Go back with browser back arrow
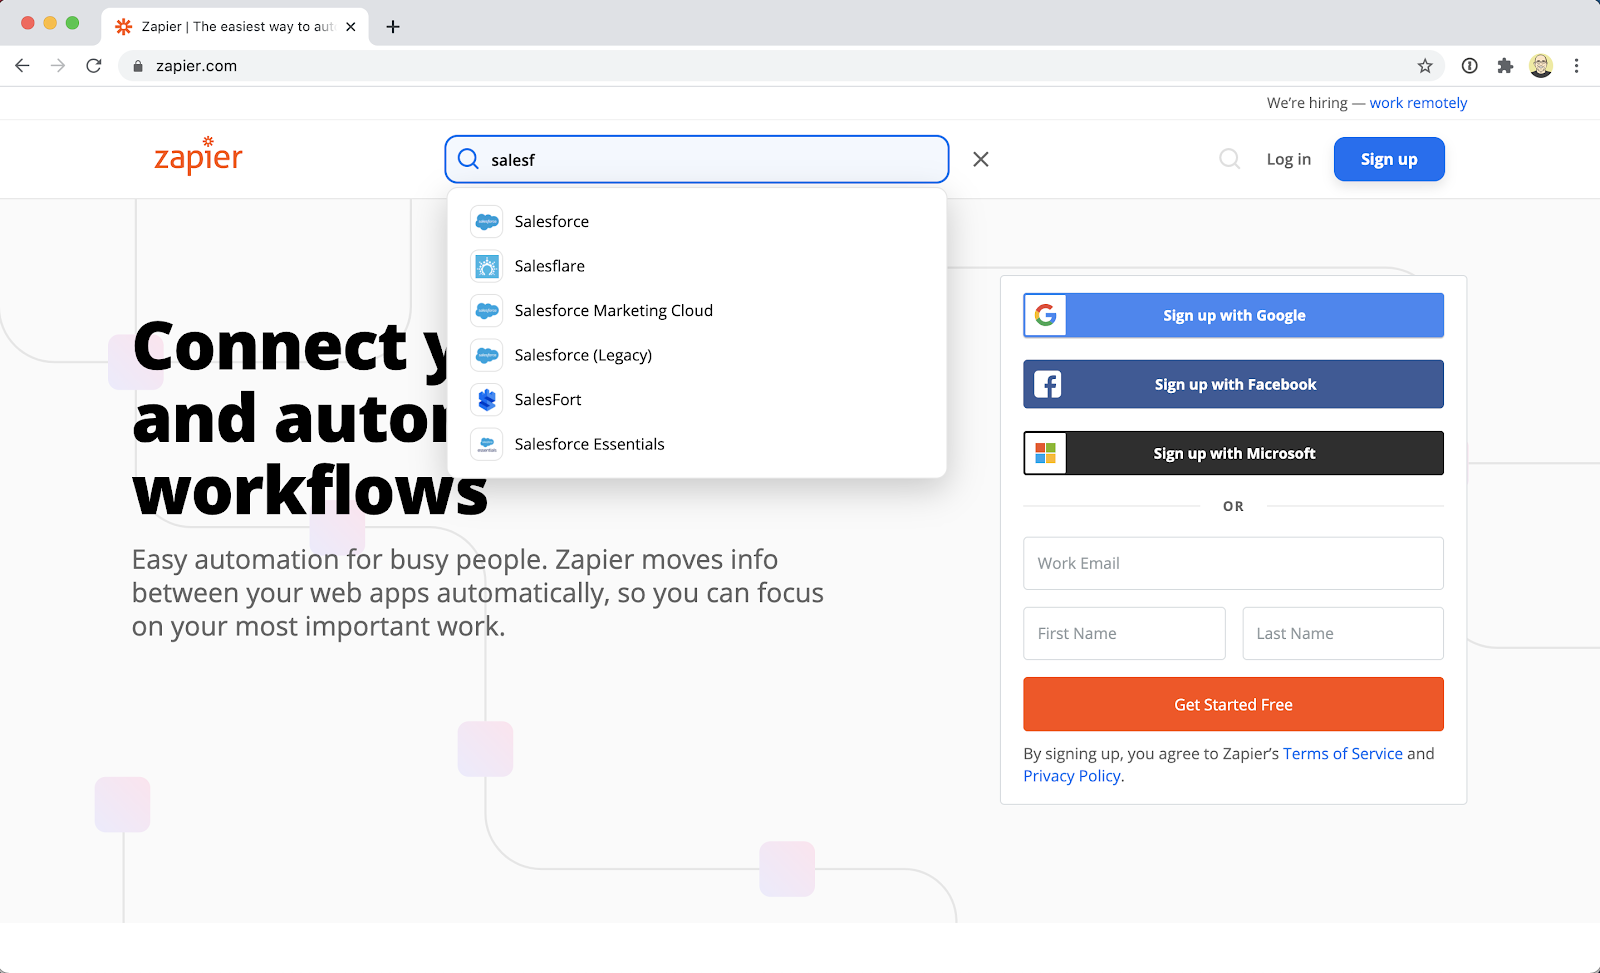1600x973 pixels. point(22,66)
